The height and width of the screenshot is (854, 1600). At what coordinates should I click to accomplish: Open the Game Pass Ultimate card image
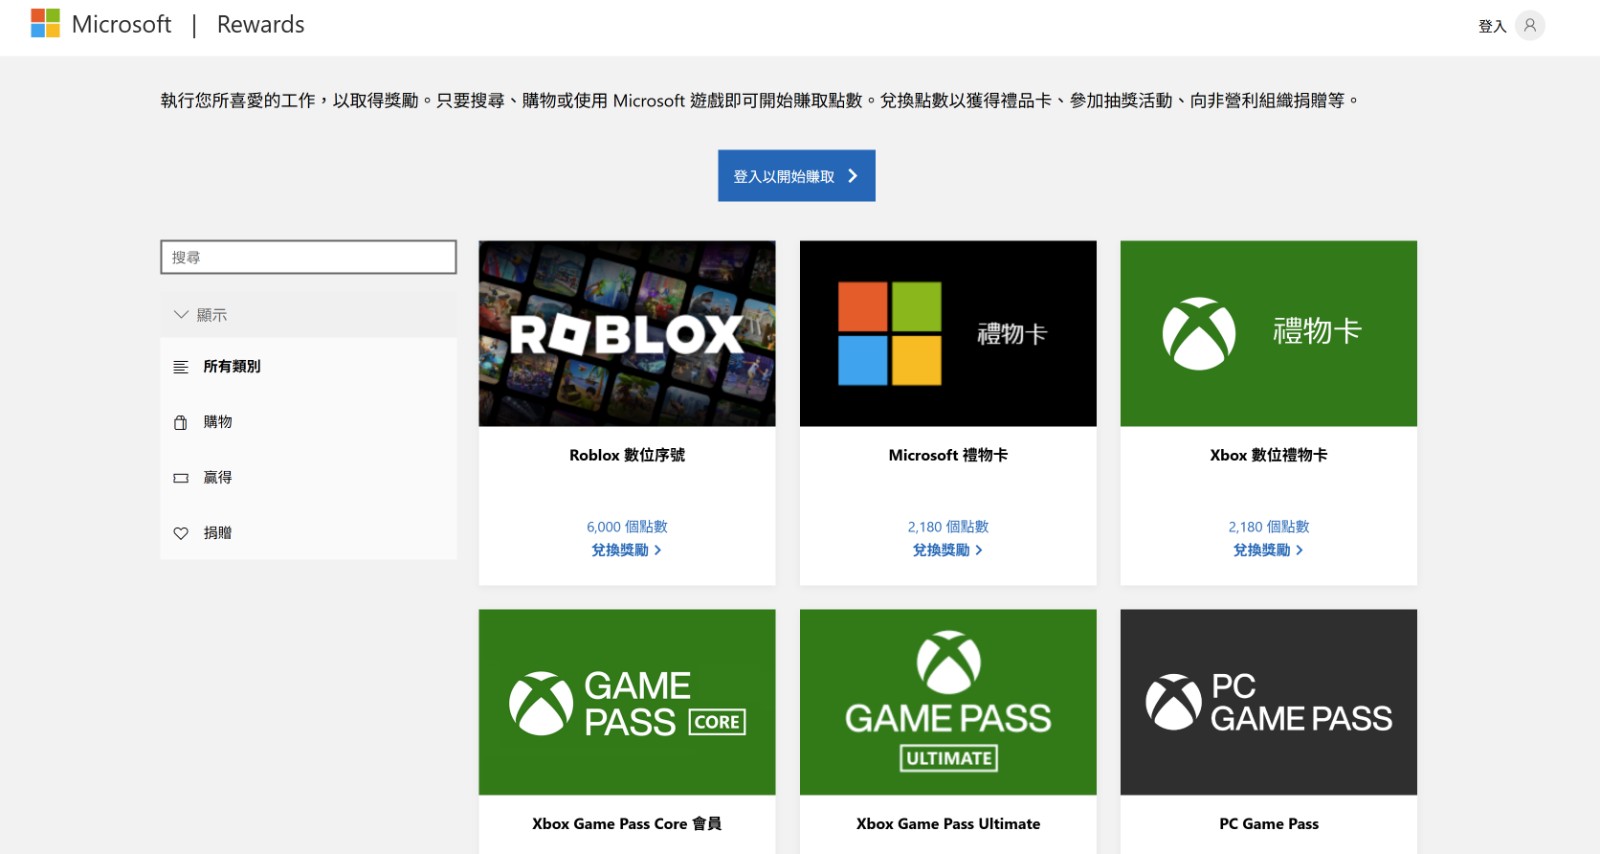[x=948, y=702]
